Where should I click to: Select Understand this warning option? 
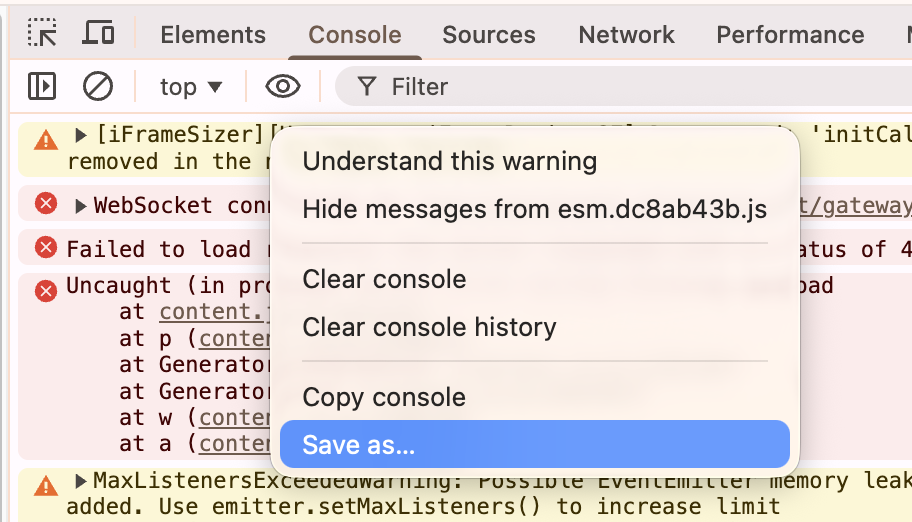[x=449, y=161]
